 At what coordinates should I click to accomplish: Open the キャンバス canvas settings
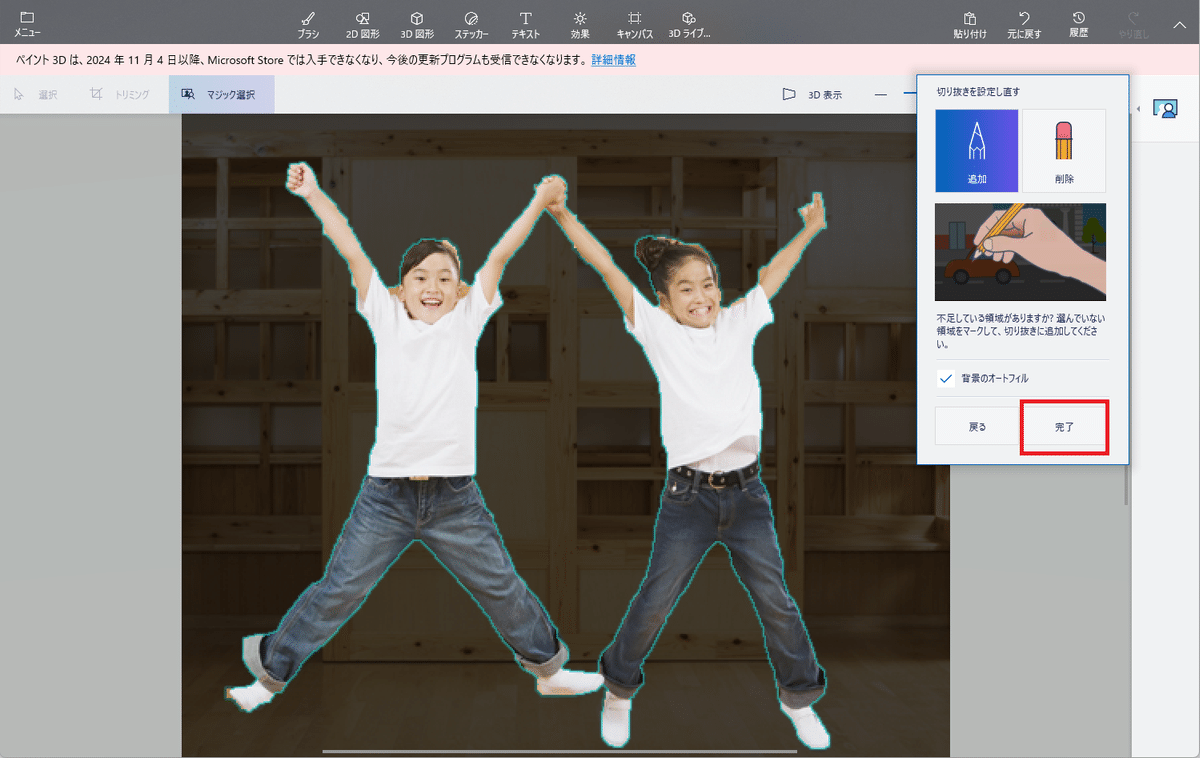coord(634,24)
